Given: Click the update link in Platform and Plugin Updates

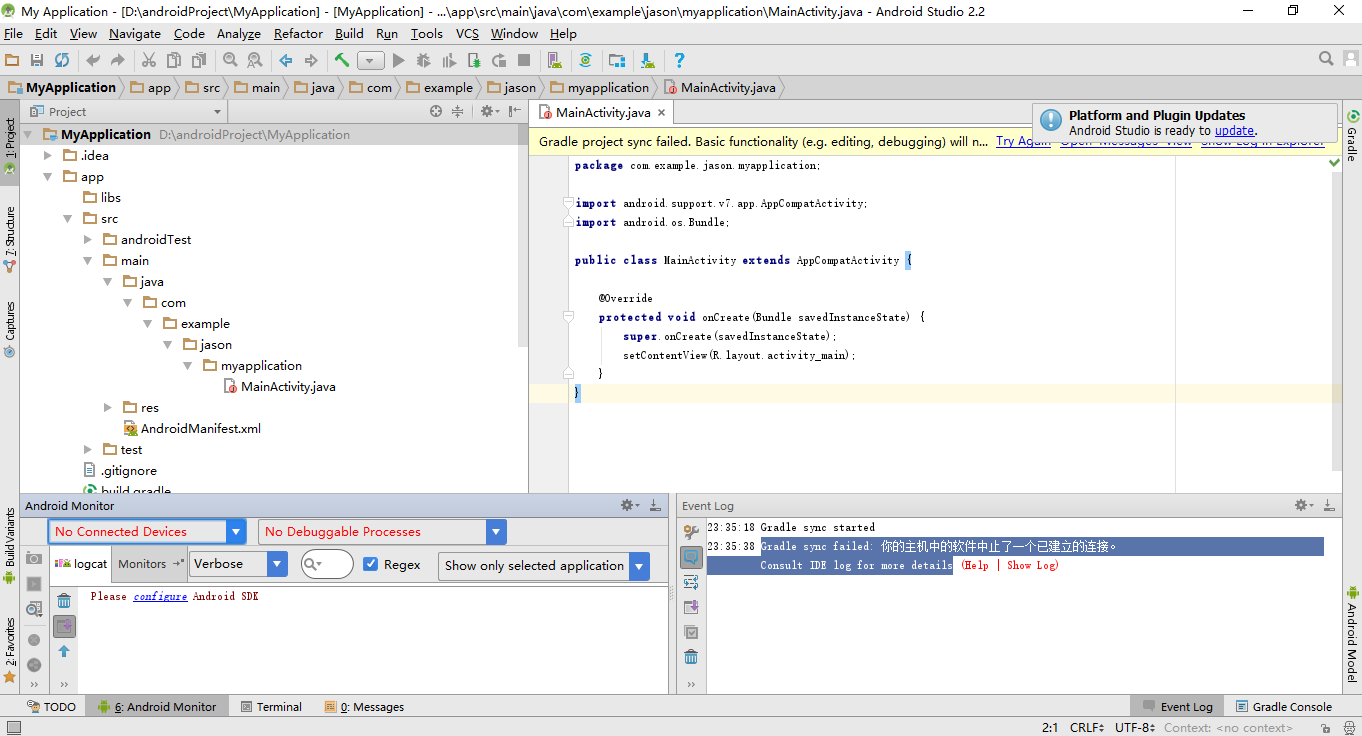Looking at the screenshot, I should click(1234, 130).
